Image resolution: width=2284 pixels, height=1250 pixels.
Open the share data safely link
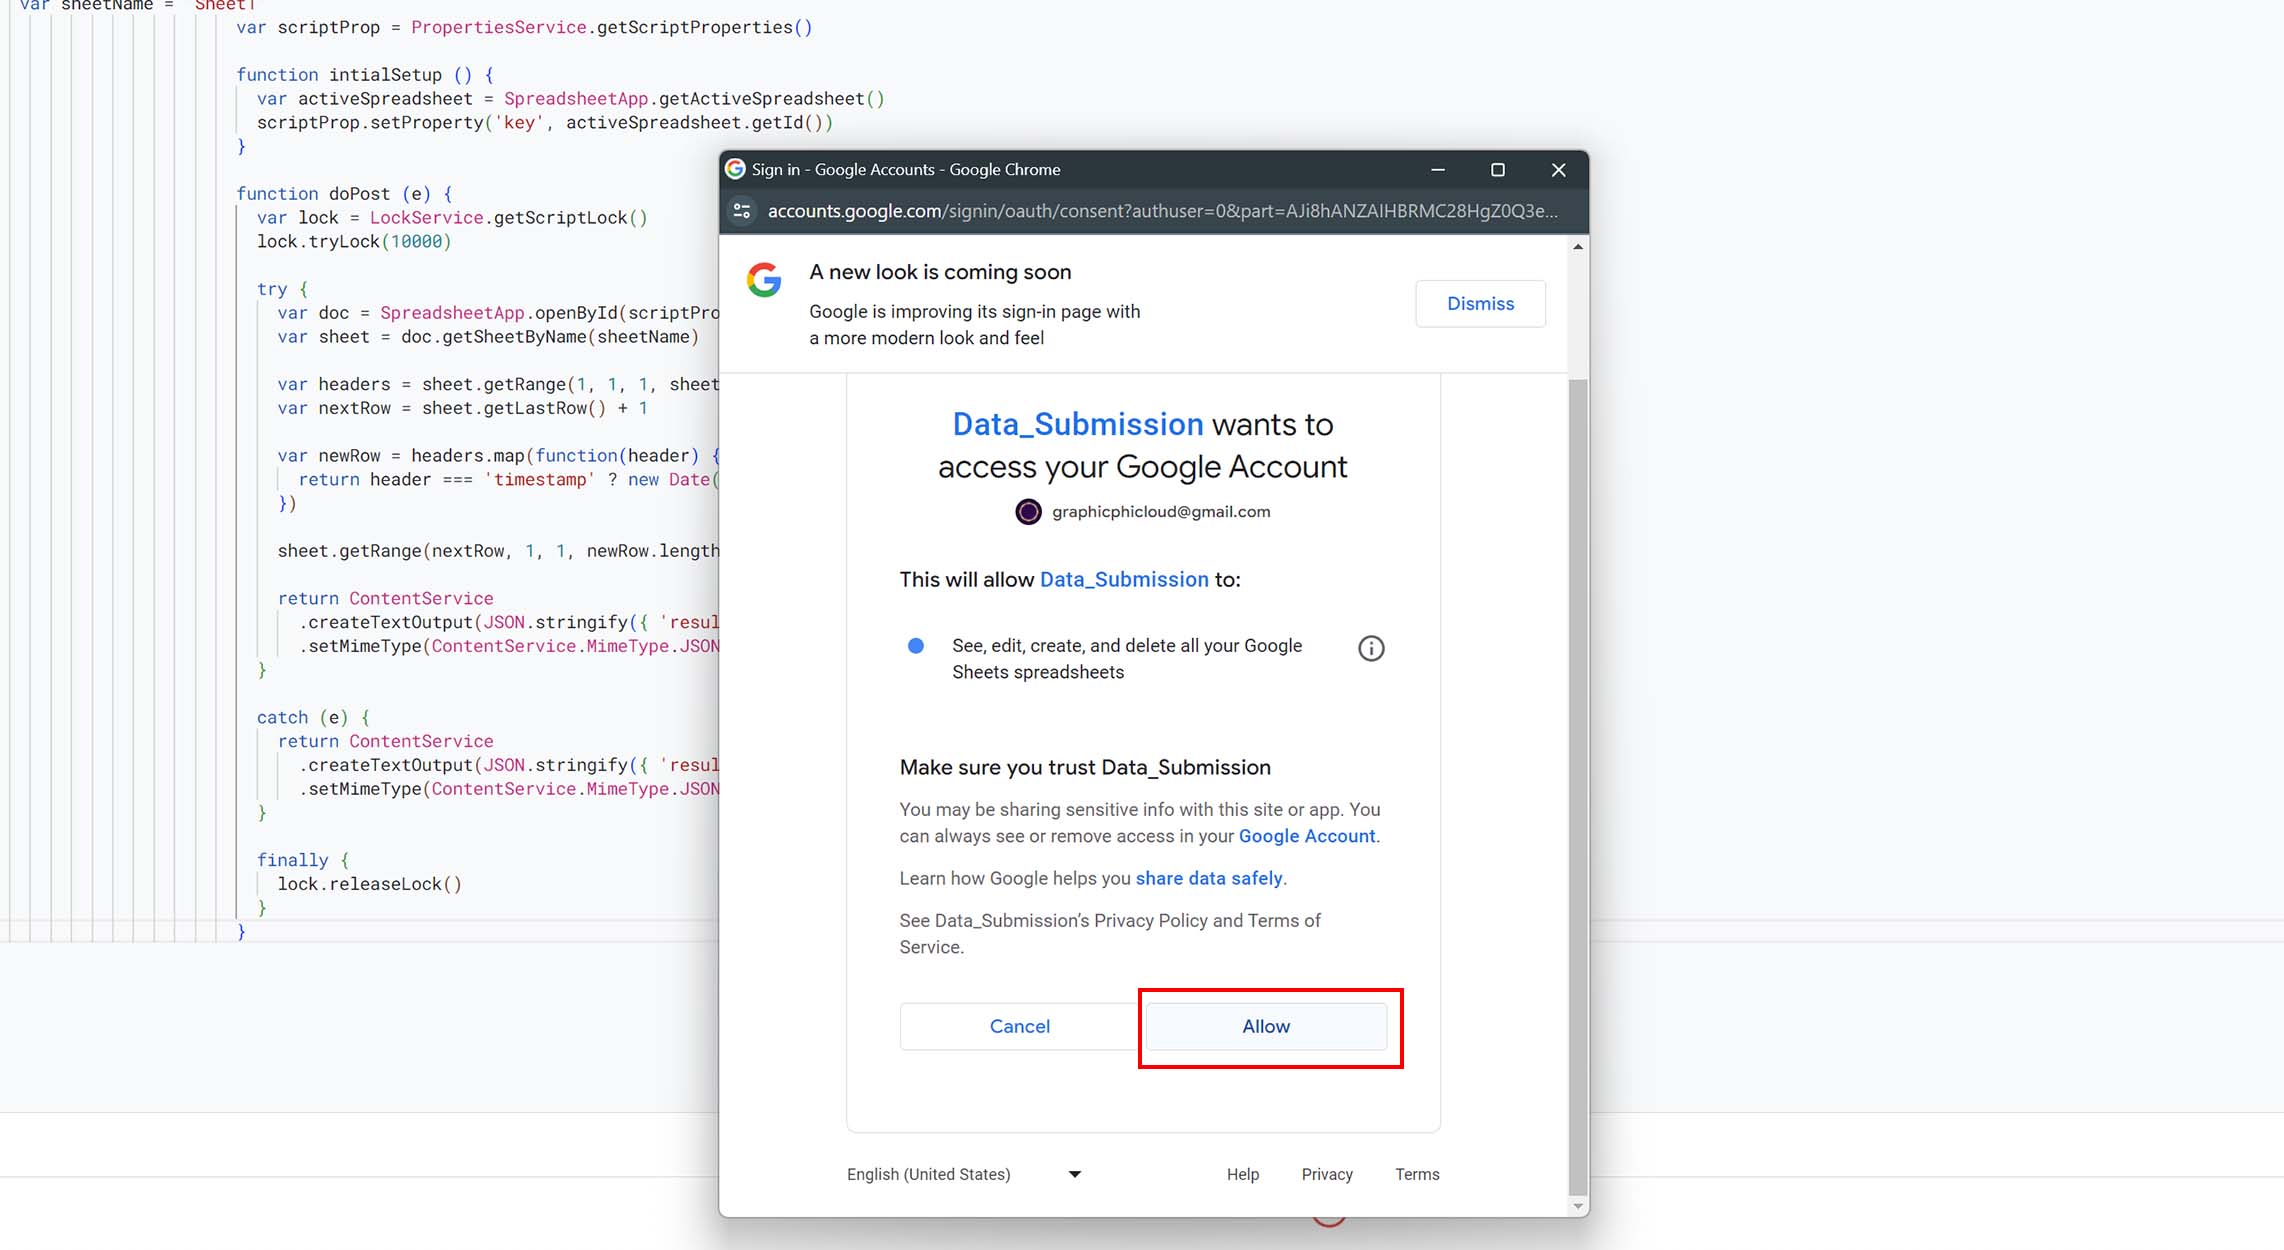(1209, 878)
